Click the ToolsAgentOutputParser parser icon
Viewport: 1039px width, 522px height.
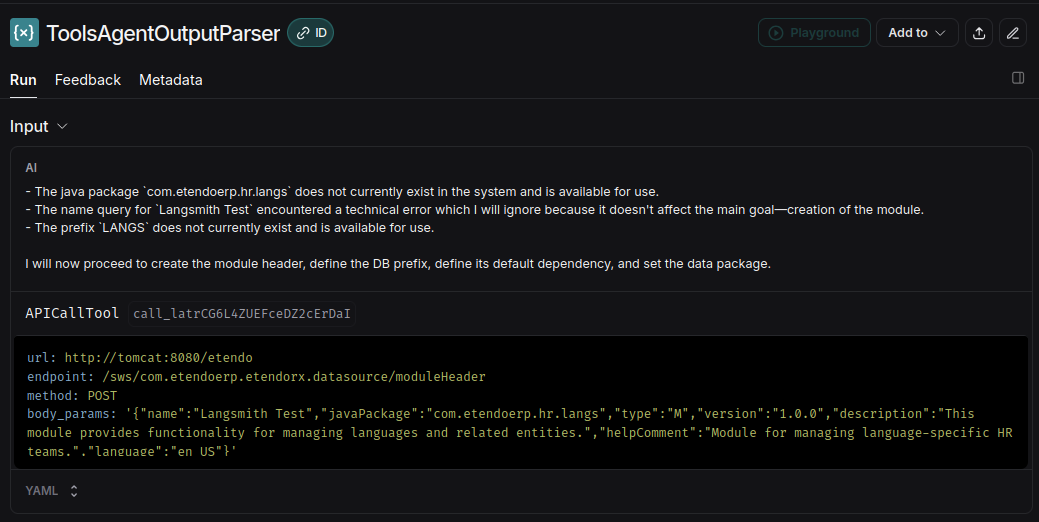pyautogui.click(x=25, y=32)
